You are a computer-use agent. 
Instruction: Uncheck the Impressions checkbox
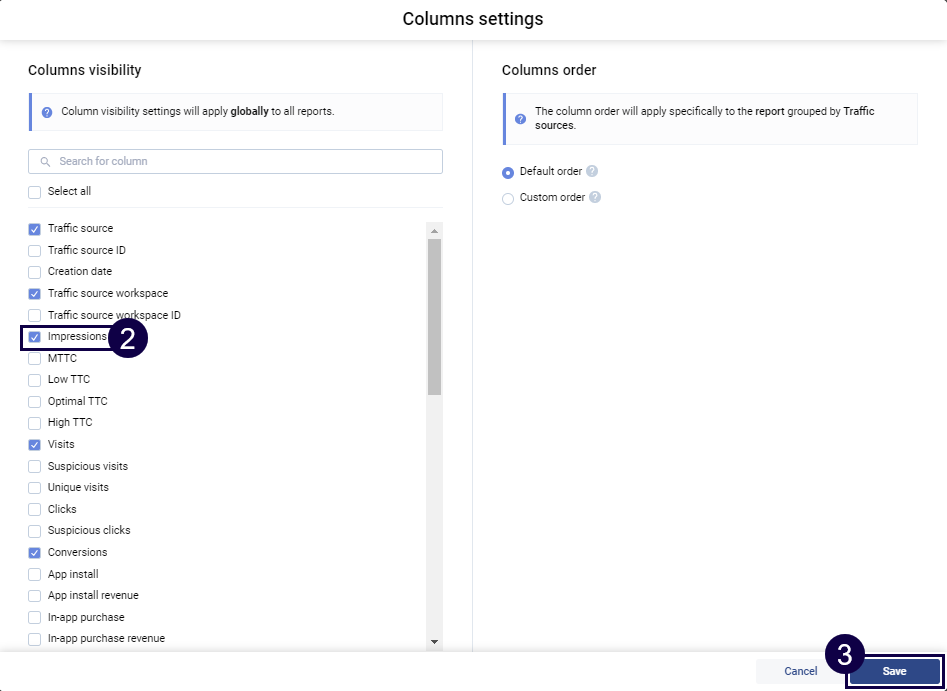click(x=35, y=337)
